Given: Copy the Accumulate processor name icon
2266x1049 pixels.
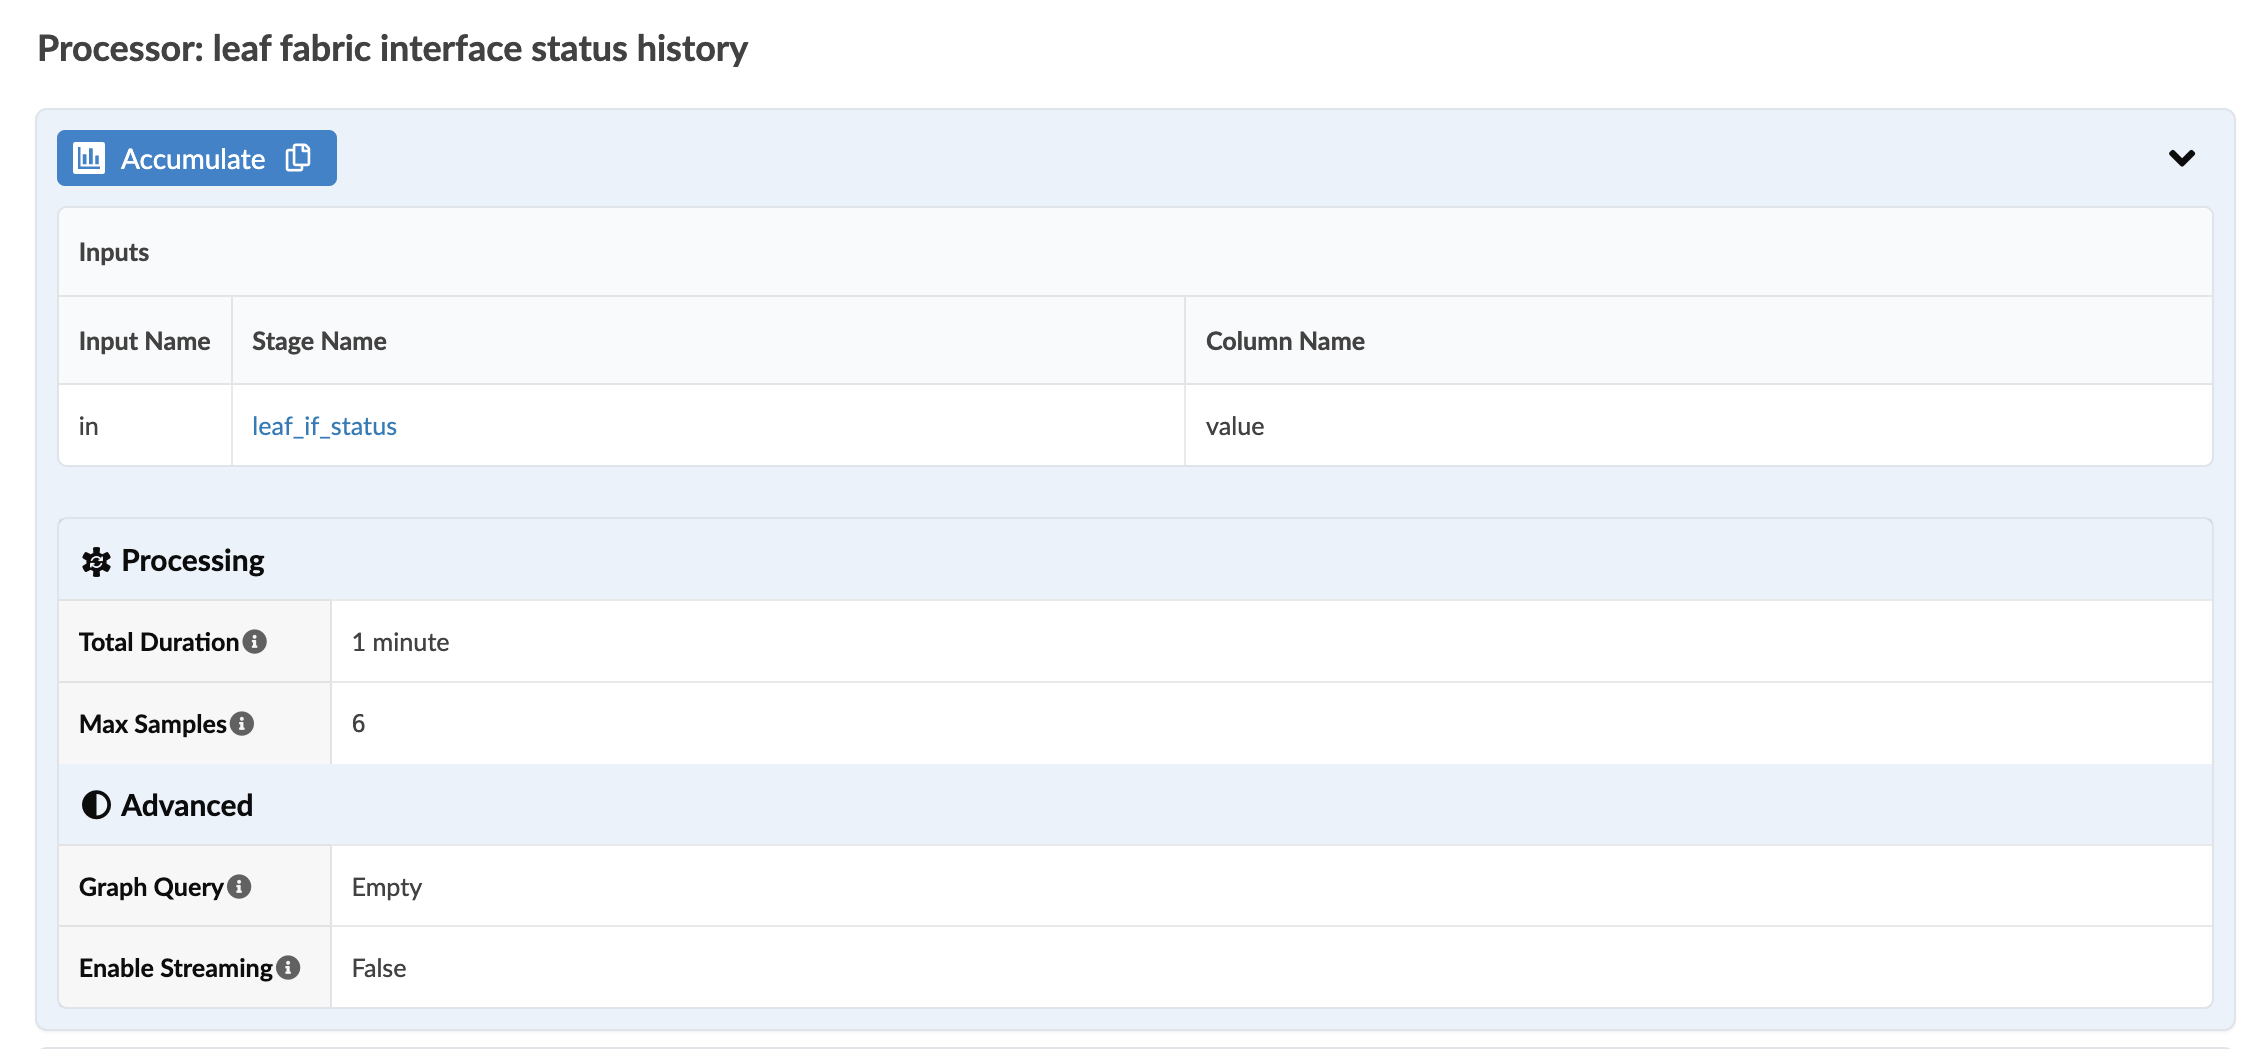Looking at the screenshot, I should (298, 158).
